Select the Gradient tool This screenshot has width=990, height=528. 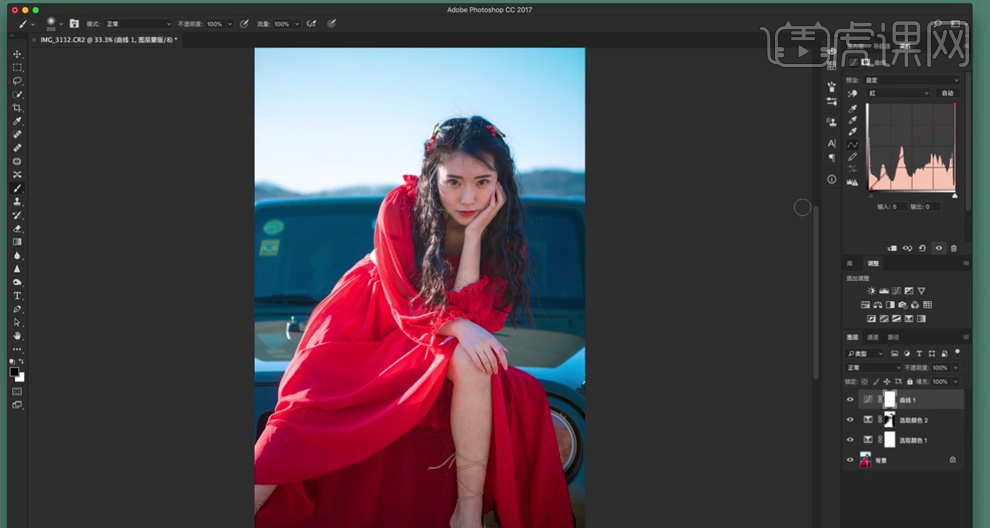(x=17, y=242)
